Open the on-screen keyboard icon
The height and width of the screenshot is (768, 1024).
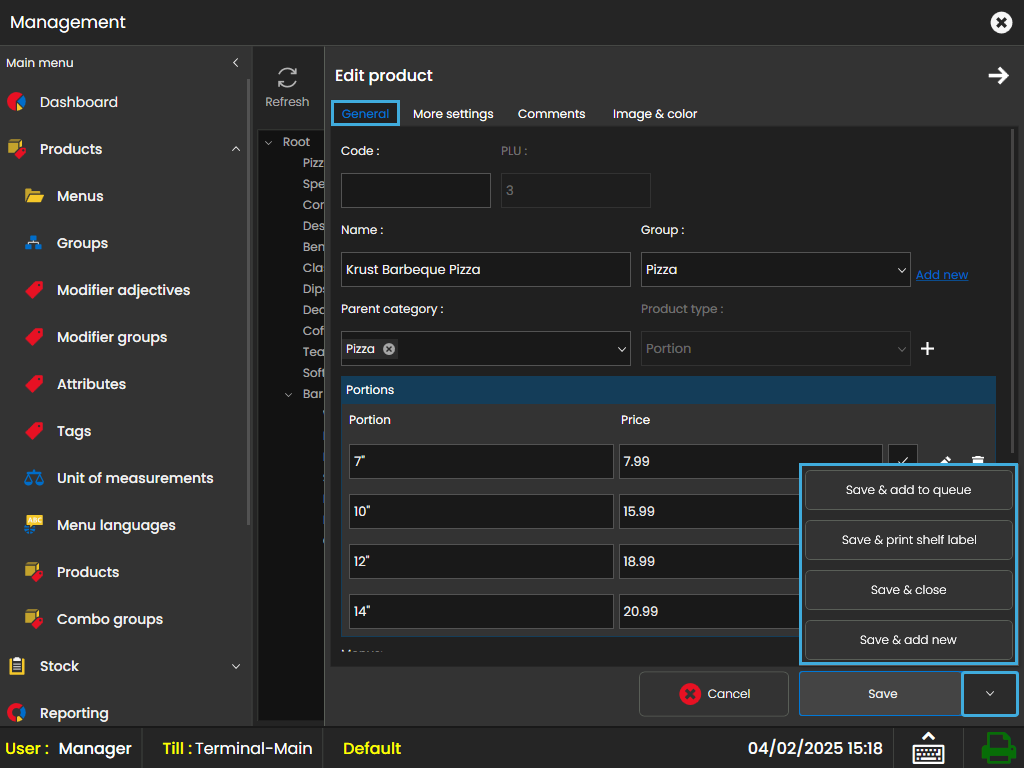pos(928,748)
